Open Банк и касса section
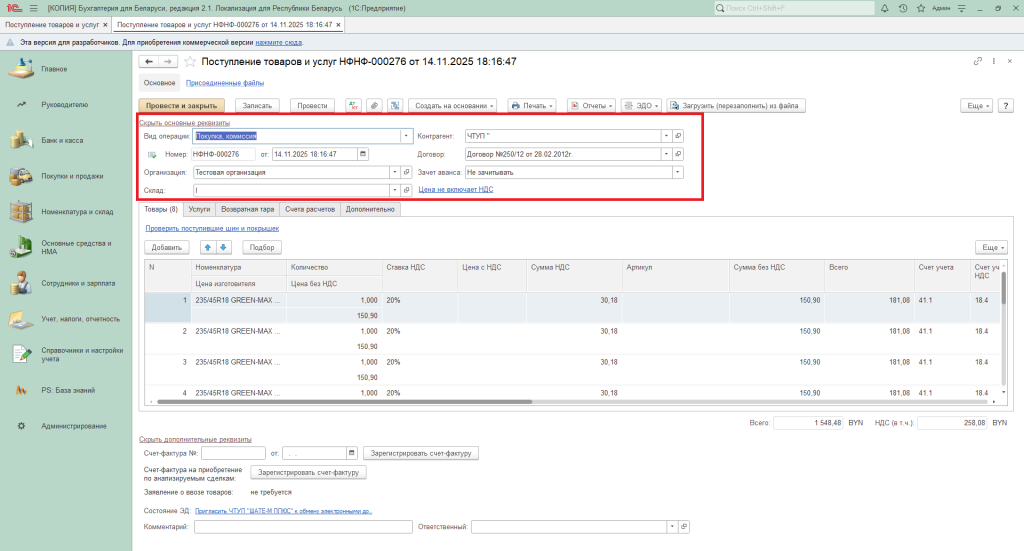 pos(61,141)
